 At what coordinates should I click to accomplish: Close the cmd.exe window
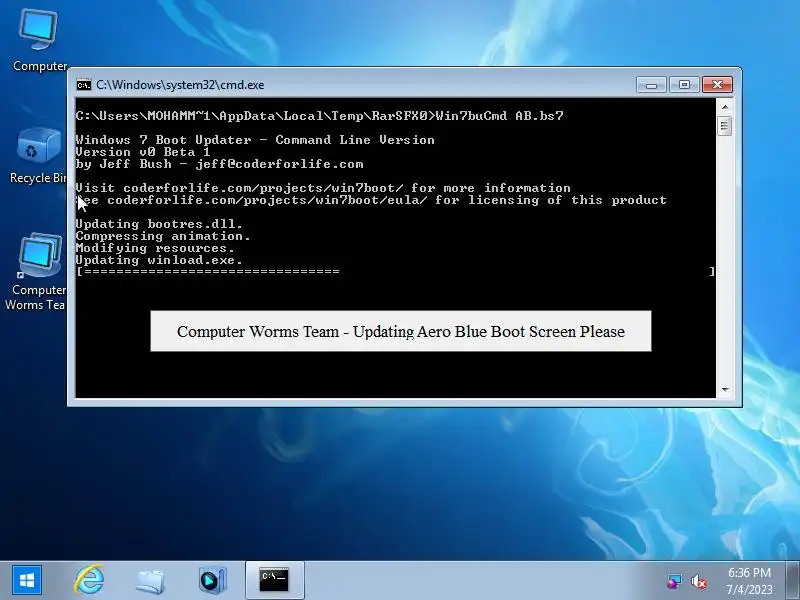(x=717, y=85)
